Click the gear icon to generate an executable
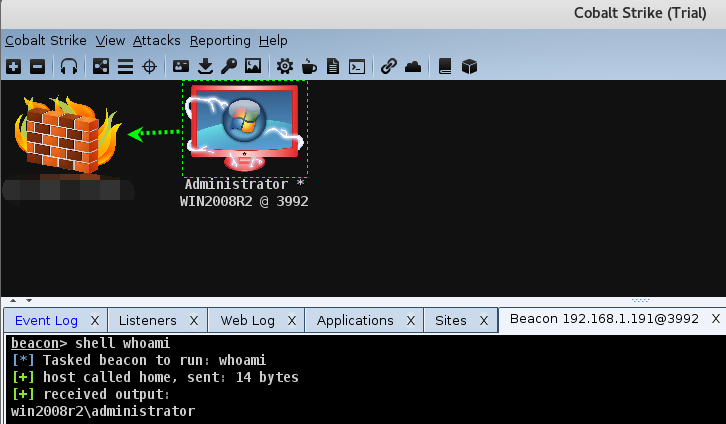Image resolution: width=726 pixels, height=424 pixels. click(x=285, y=67)
